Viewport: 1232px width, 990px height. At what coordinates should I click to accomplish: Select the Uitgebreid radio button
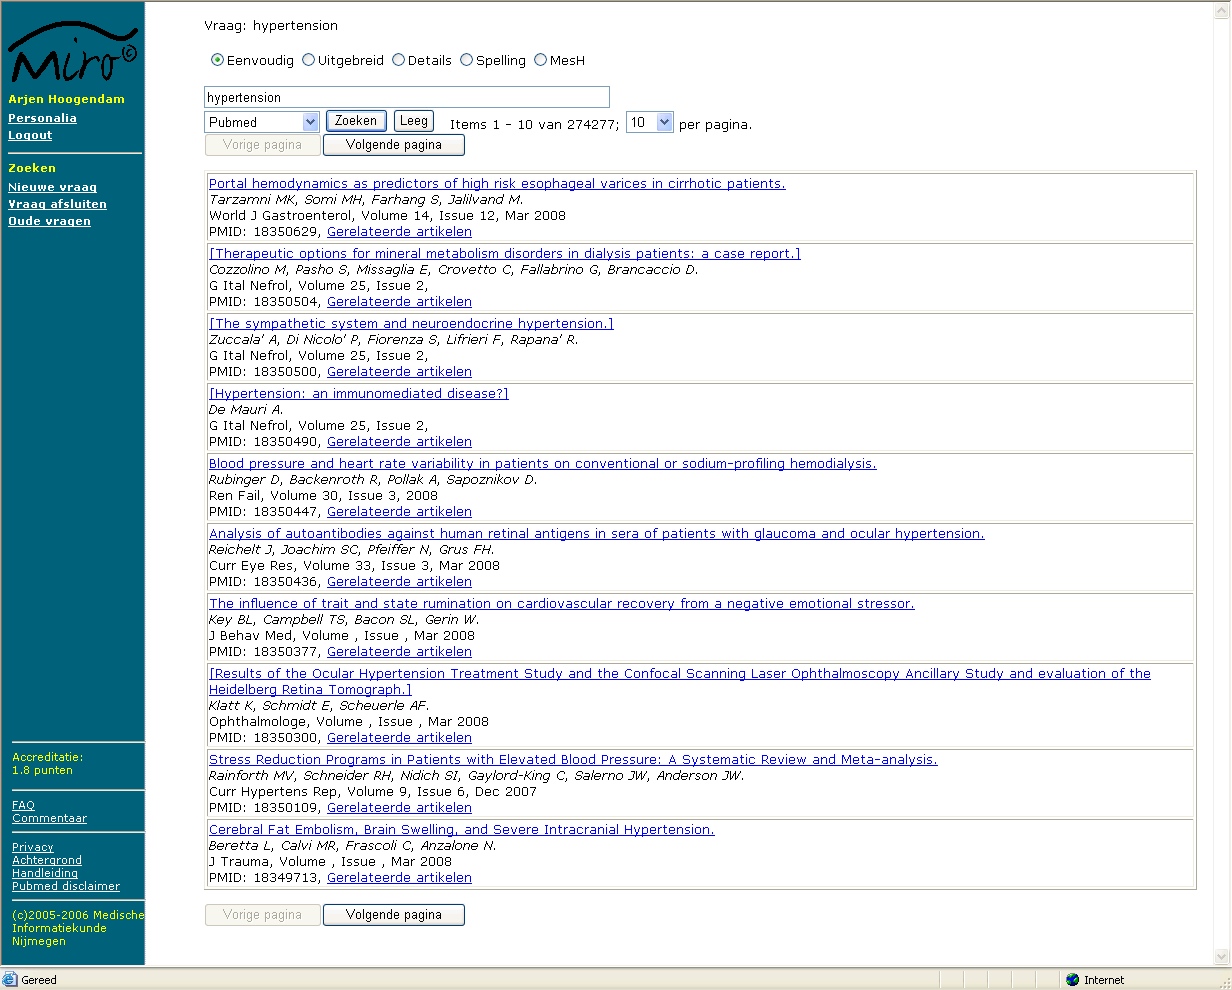[x=308, y=60]
